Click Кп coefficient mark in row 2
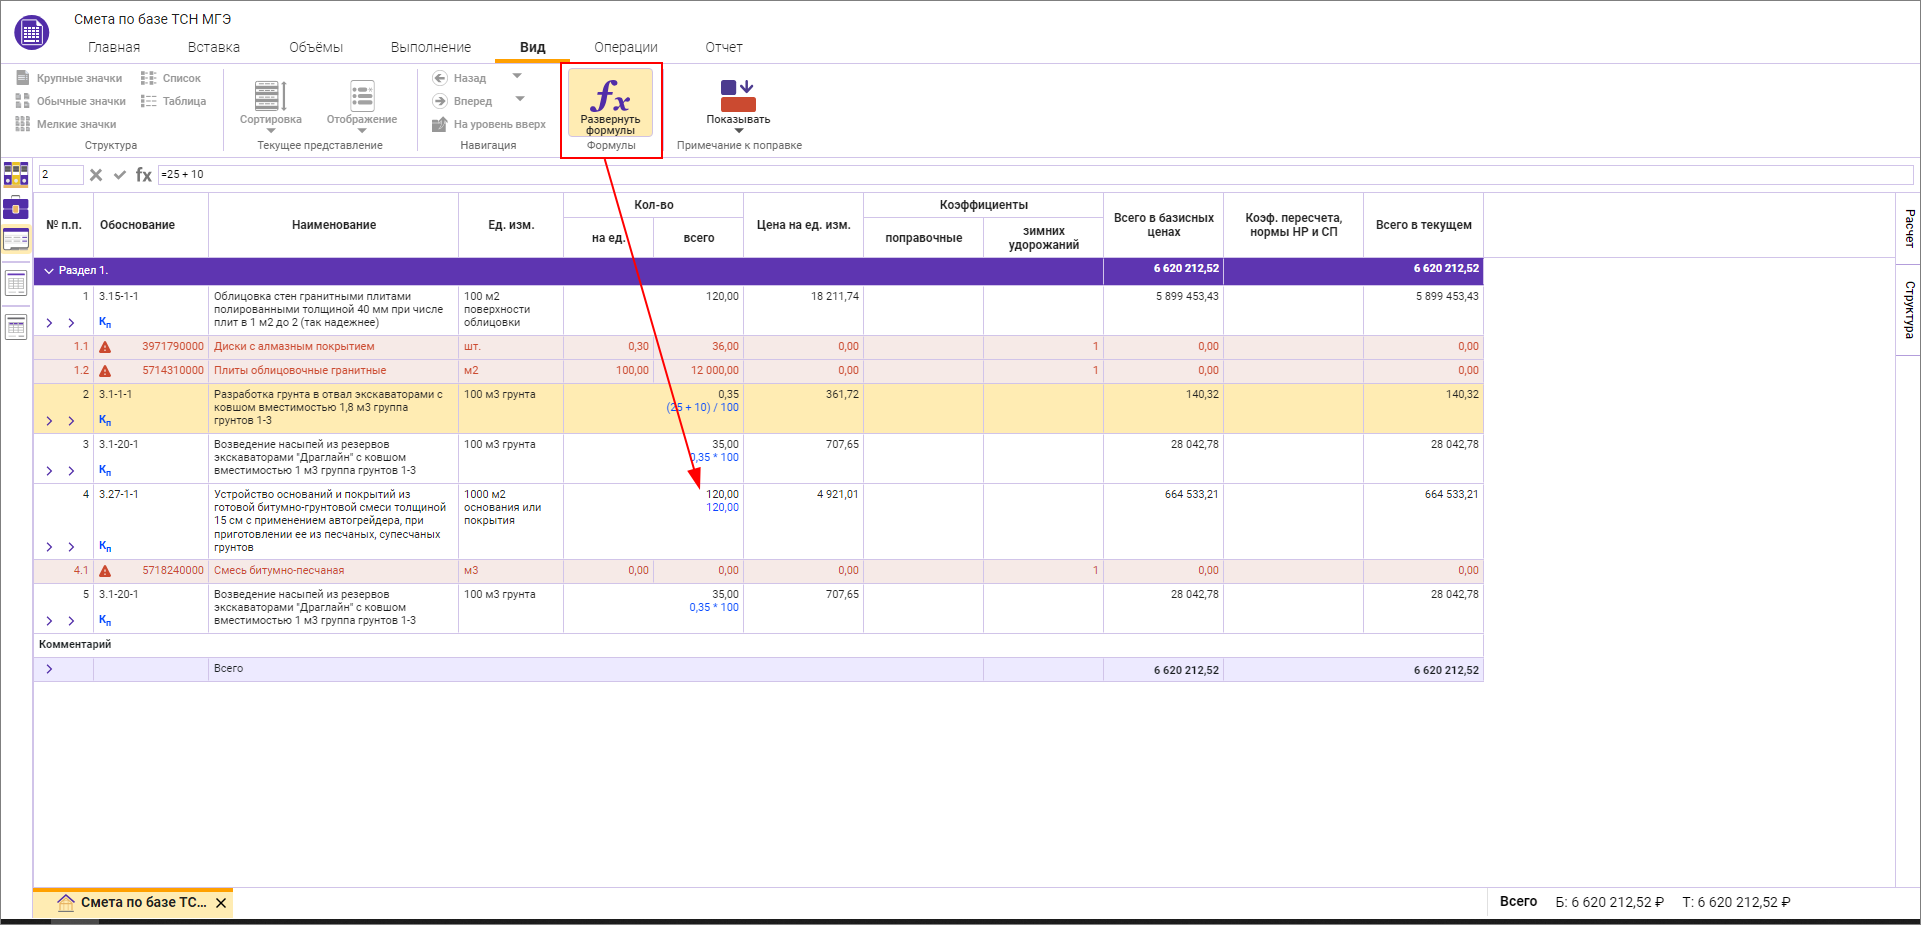Image resolution: width=1921 pixels, height=925 pixels. (x=105, y=421)
